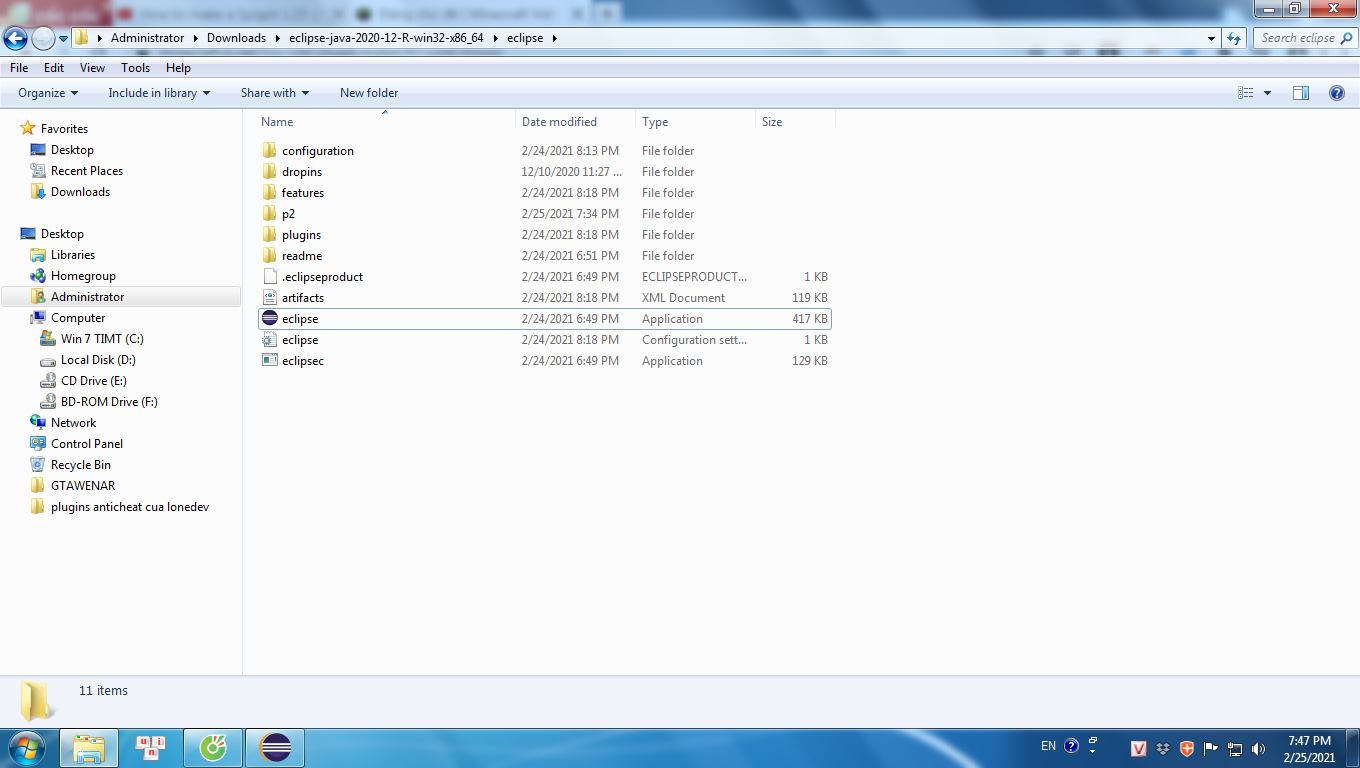The width and height of the screenshot is (1360, 768).
Task: Select the readme folder icon
Action: (269, 256)
